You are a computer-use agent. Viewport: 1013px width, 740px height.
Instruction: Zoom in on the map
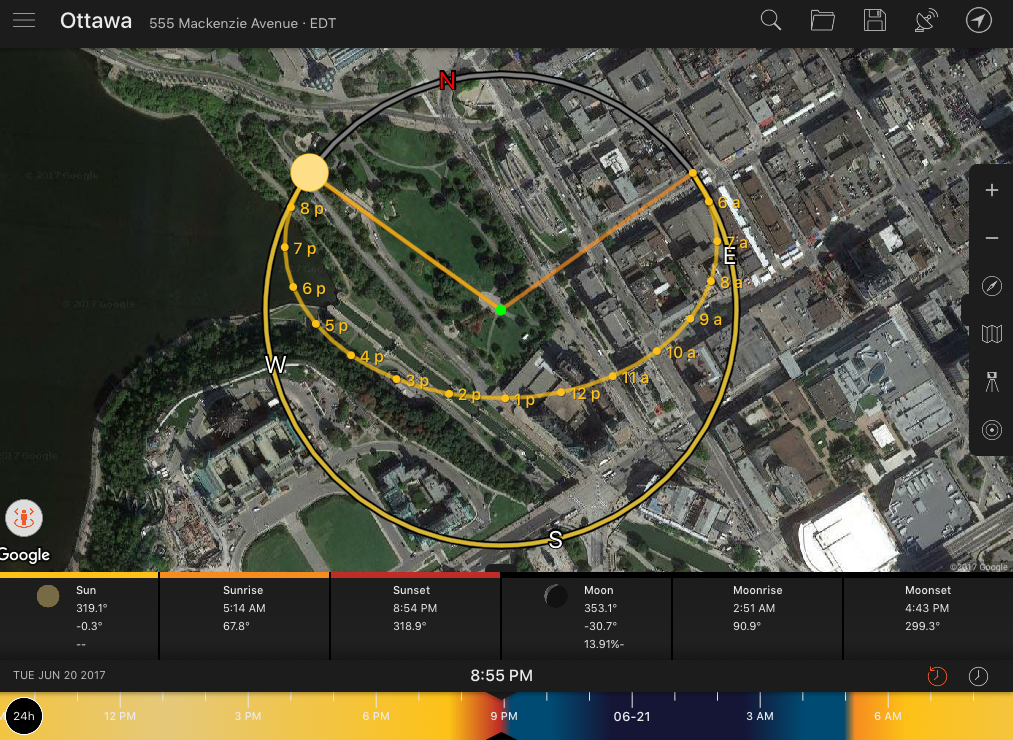[x=992, y=191]
